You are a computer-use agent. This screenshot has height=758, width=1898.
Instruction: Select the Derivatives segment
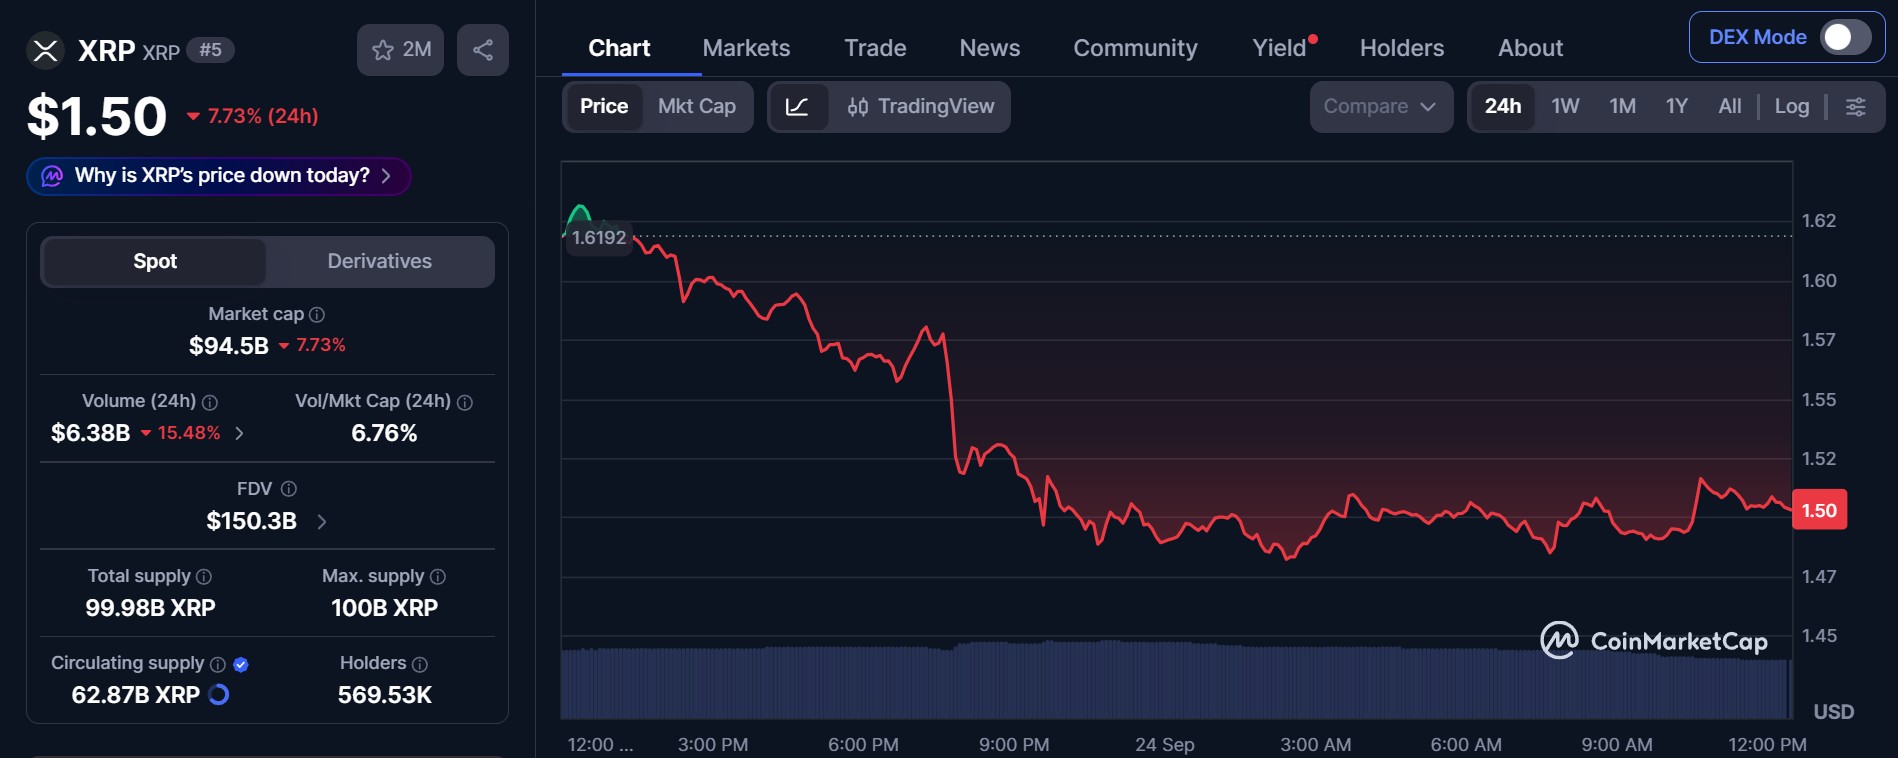pos(380,261)
